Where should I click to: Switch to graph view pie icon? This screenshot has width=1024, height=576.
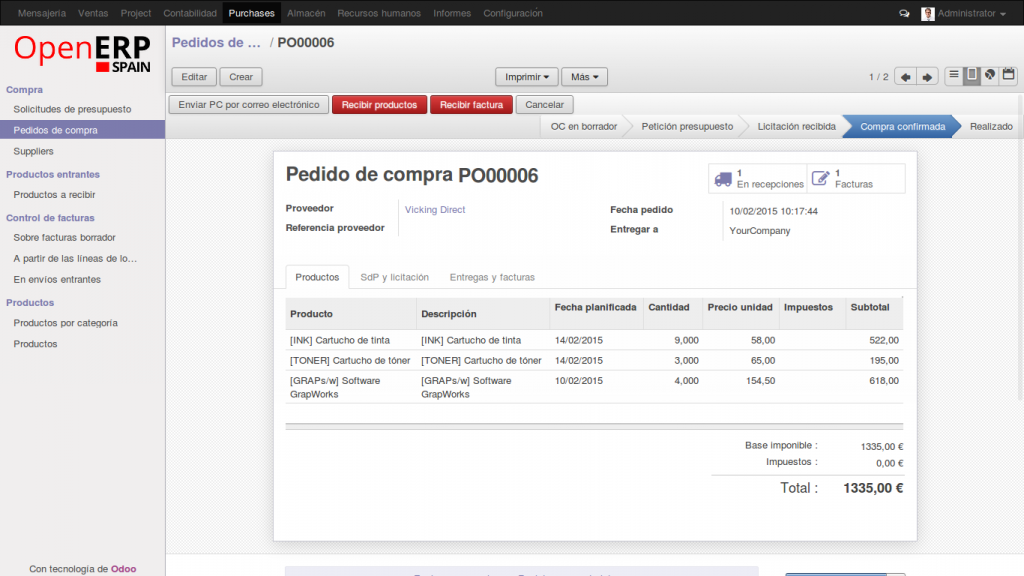click(x=990, y=75)
